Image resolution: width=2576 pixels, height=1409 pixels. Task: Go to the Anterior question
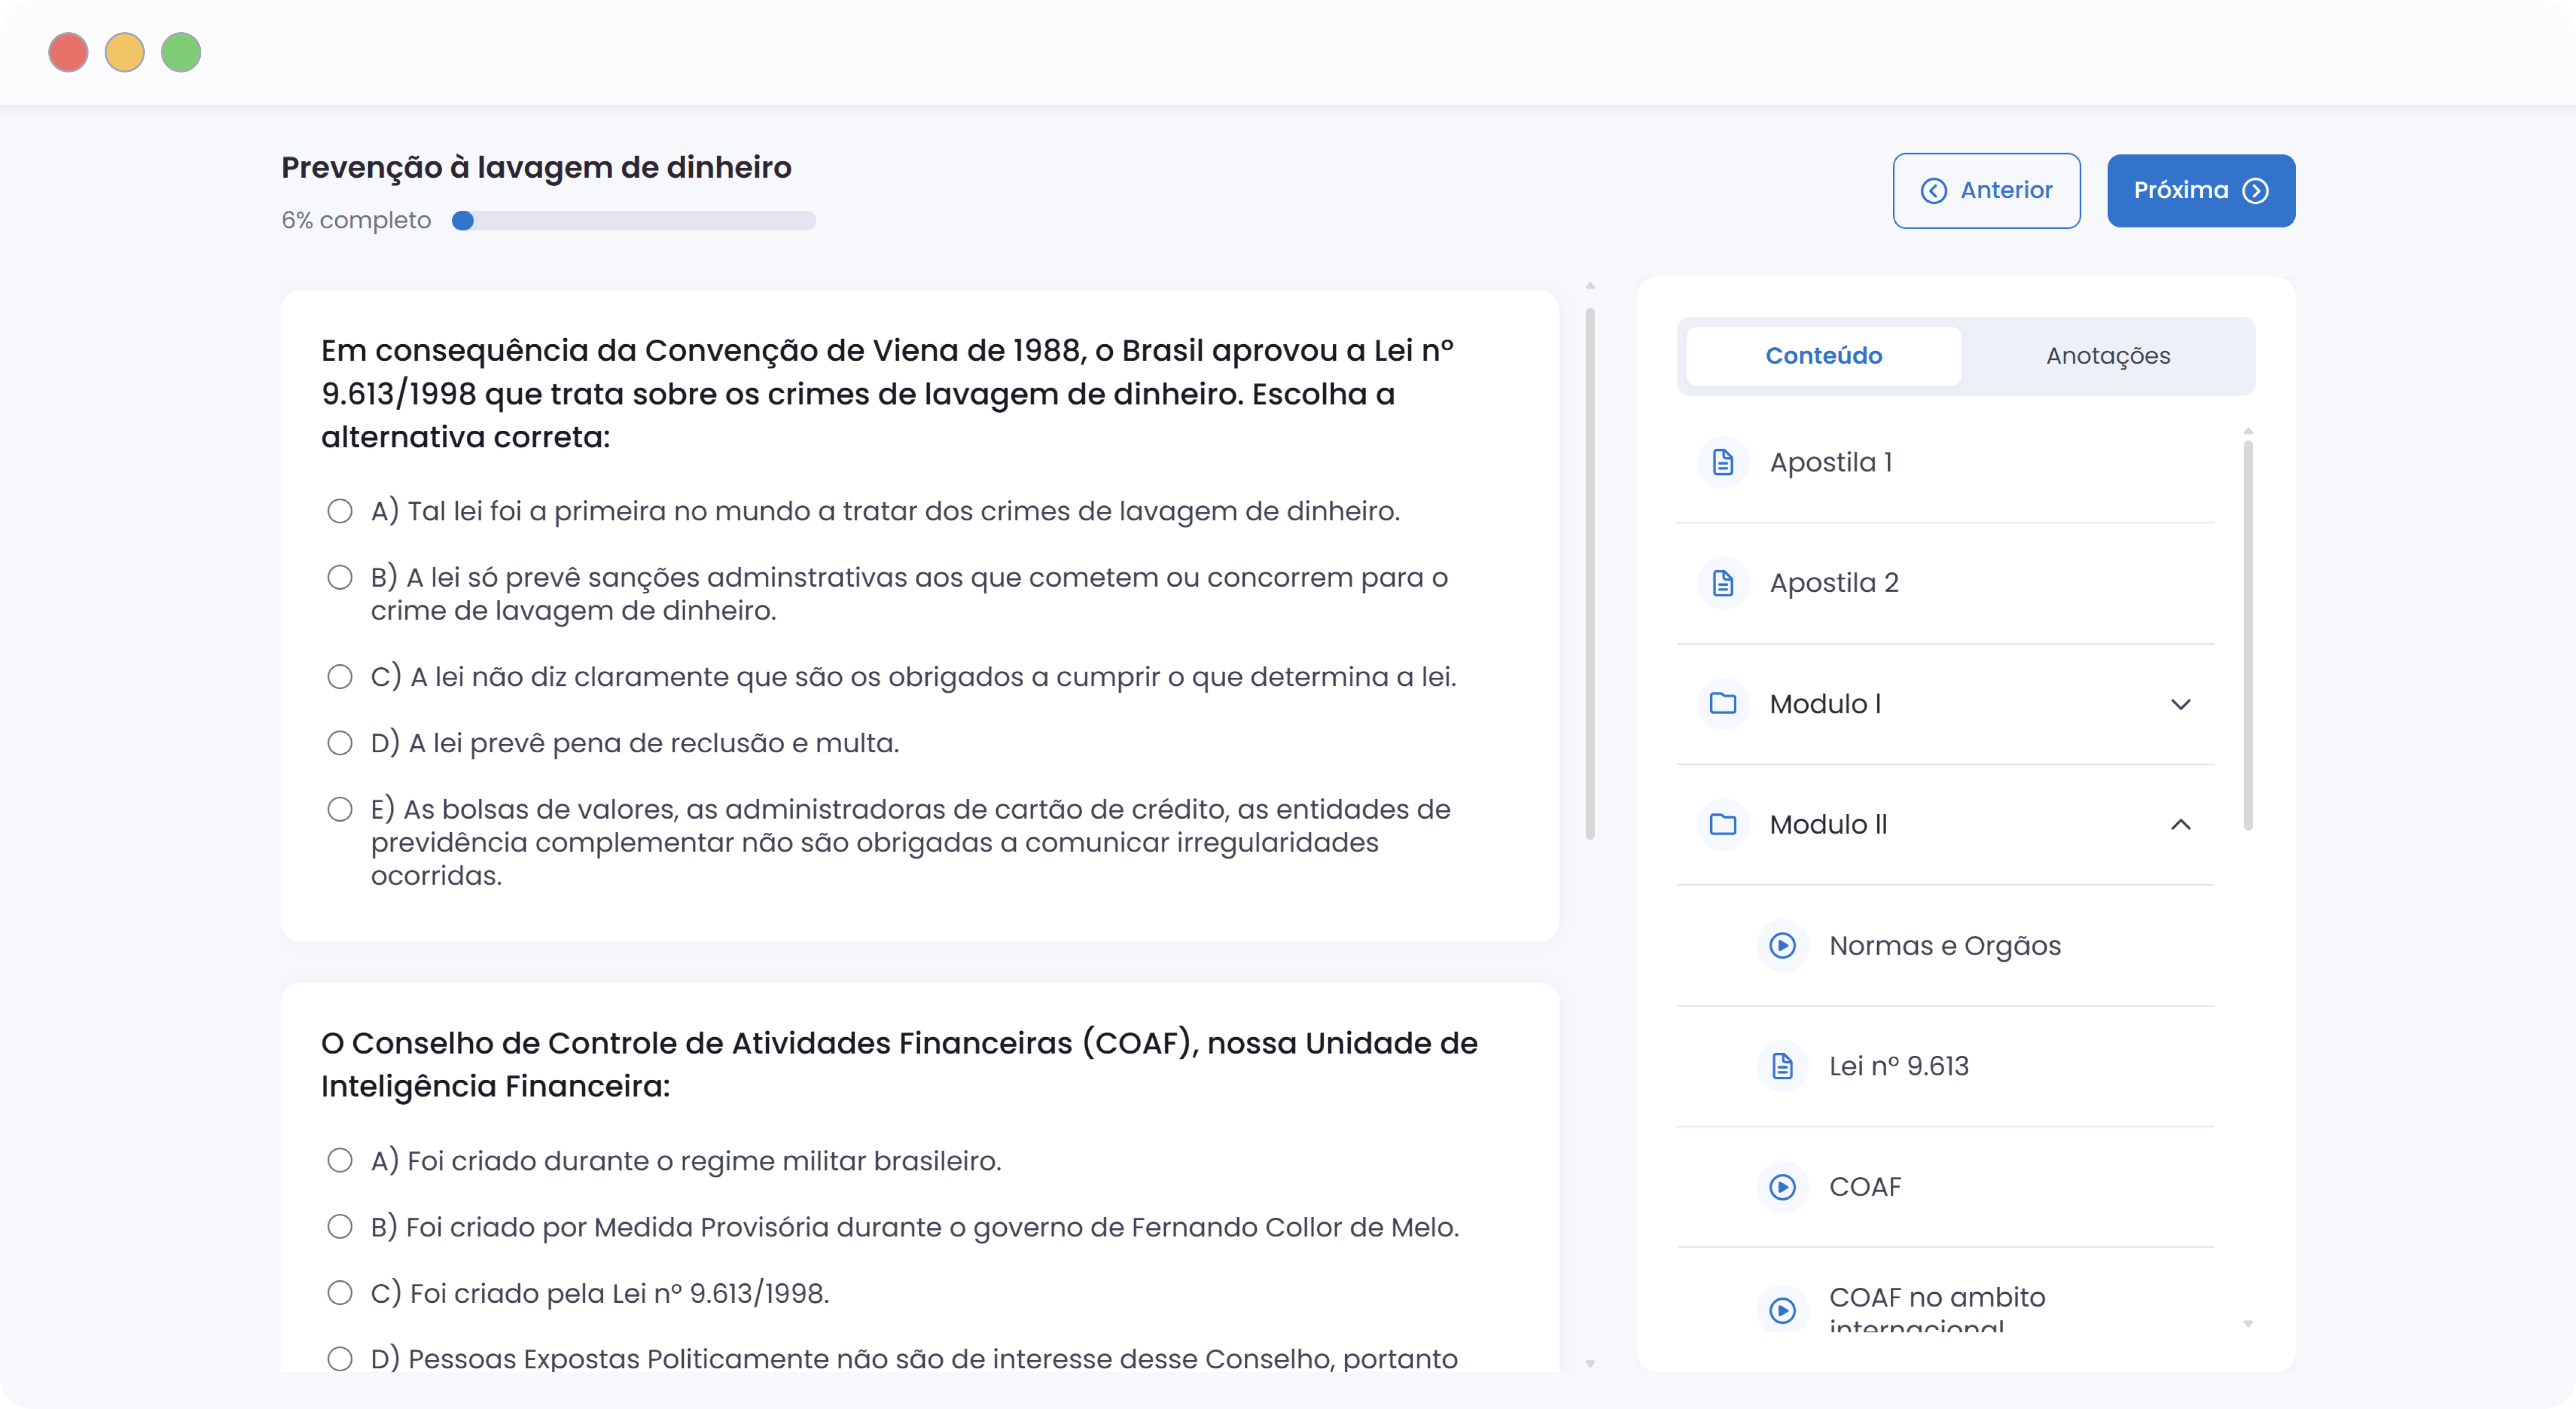(1986, 190)
